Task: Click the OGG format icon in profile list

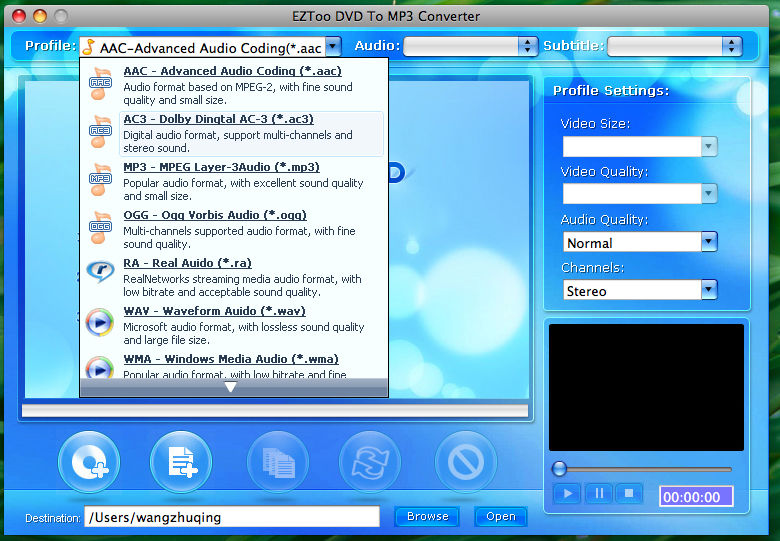Action: click(x=100, y=227)
